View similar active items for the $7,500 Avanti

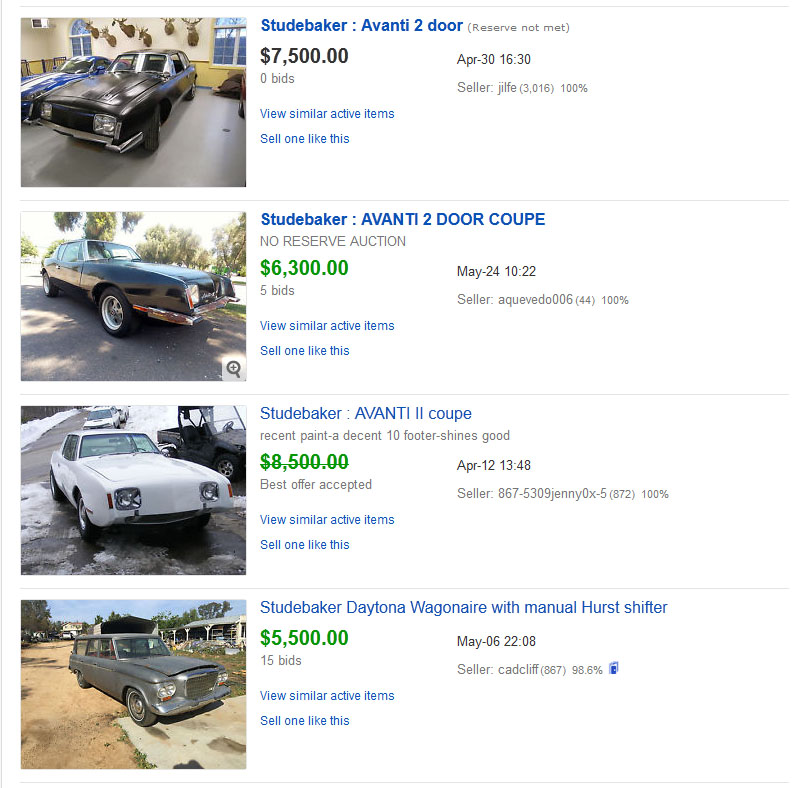[327, 114]
